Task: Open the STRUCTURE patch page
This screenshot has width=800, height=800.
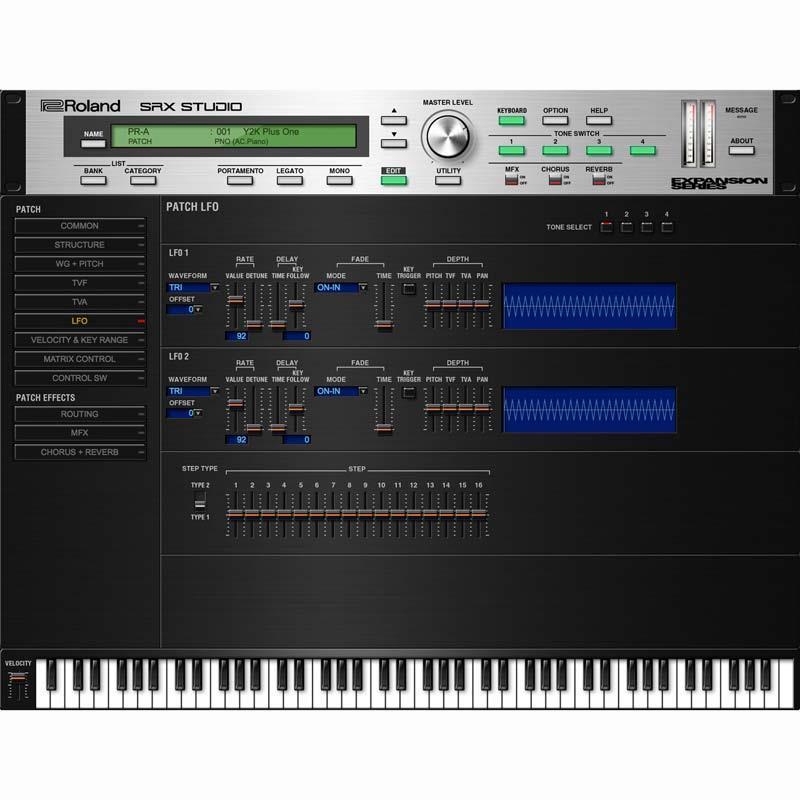Action: click(80, 245)
